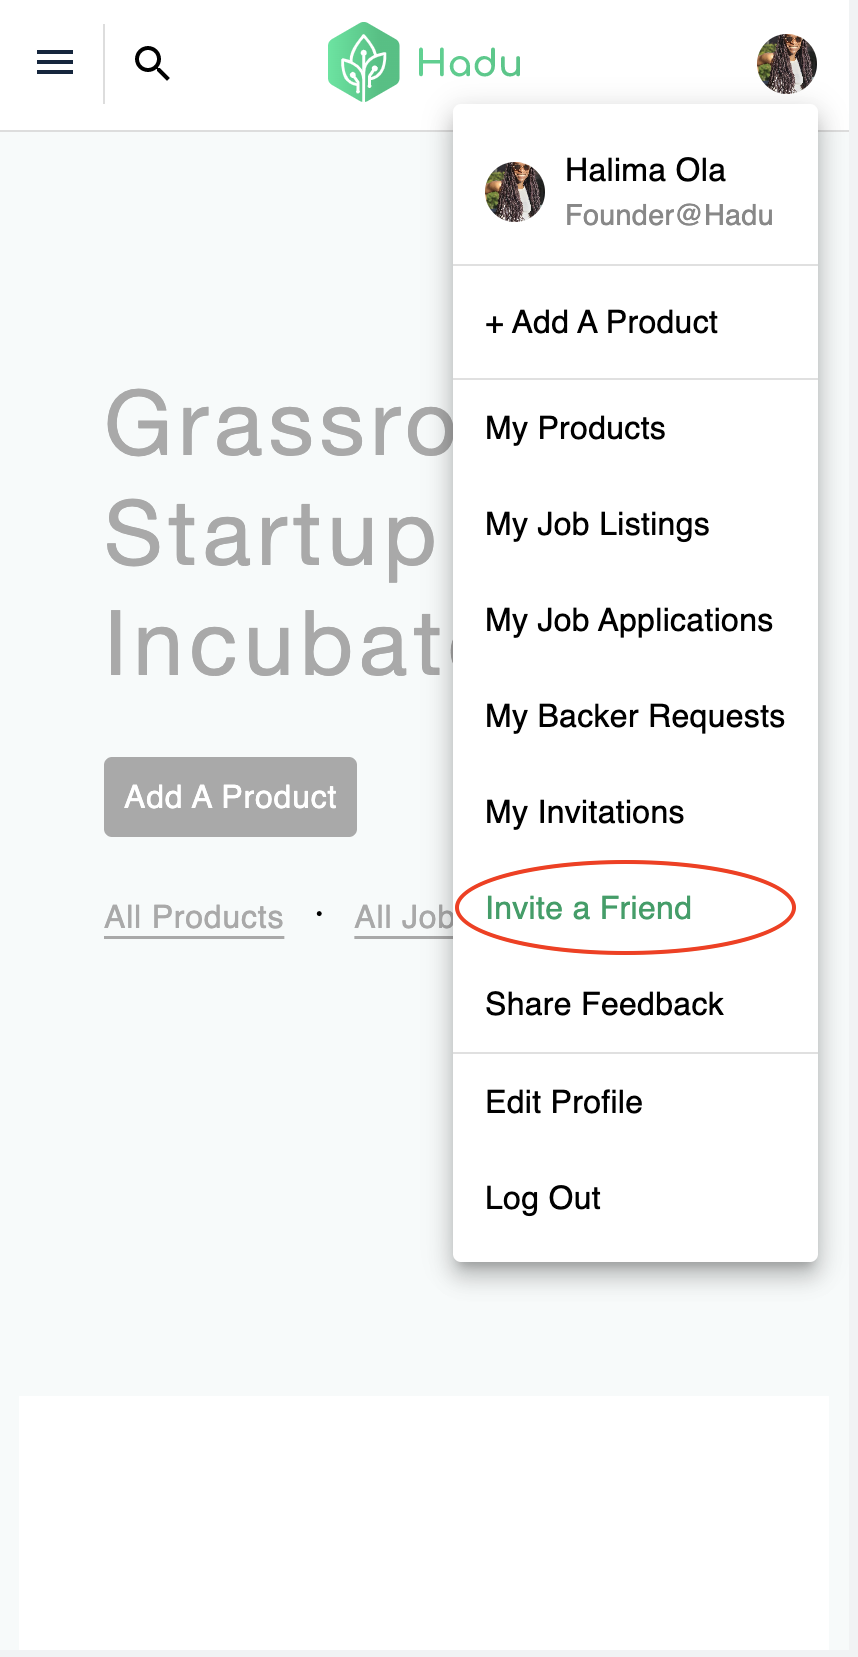The width and height of the screenshot is (858, 1657).
Task: Open the hamburger navigation menu
Action: pos(55,63)
